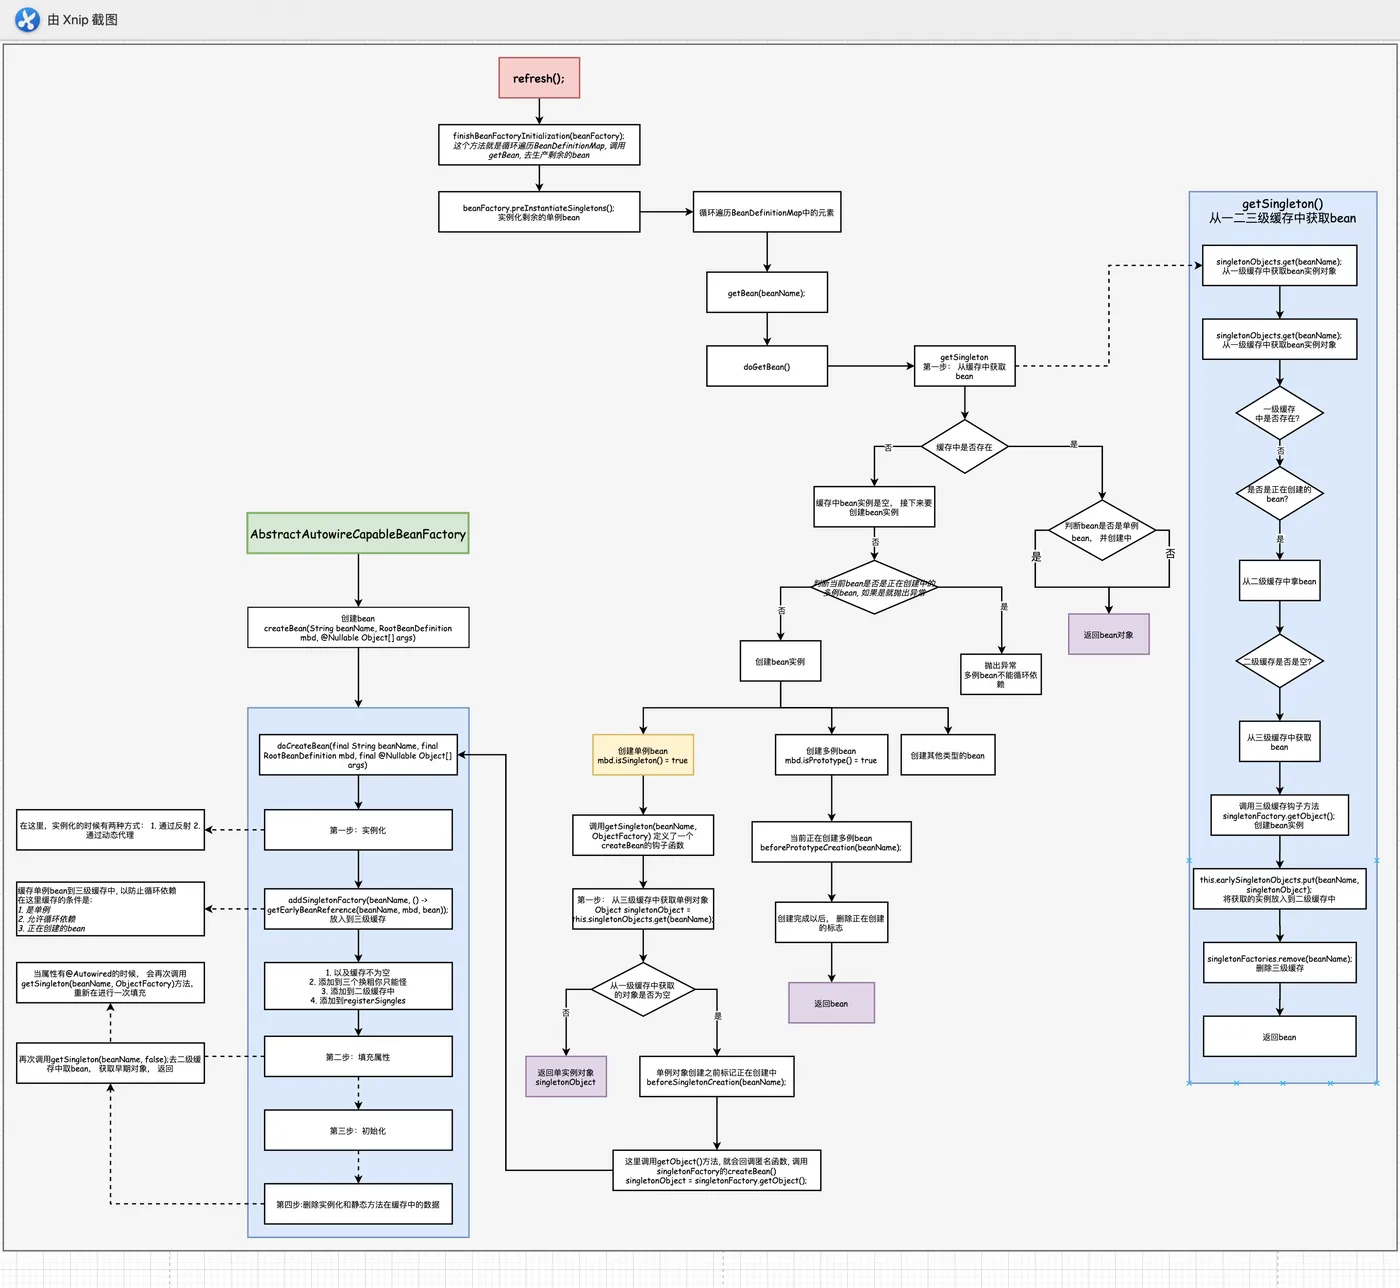
Task: Select the 创建bean实例 box
Action: tap(781, 661)
